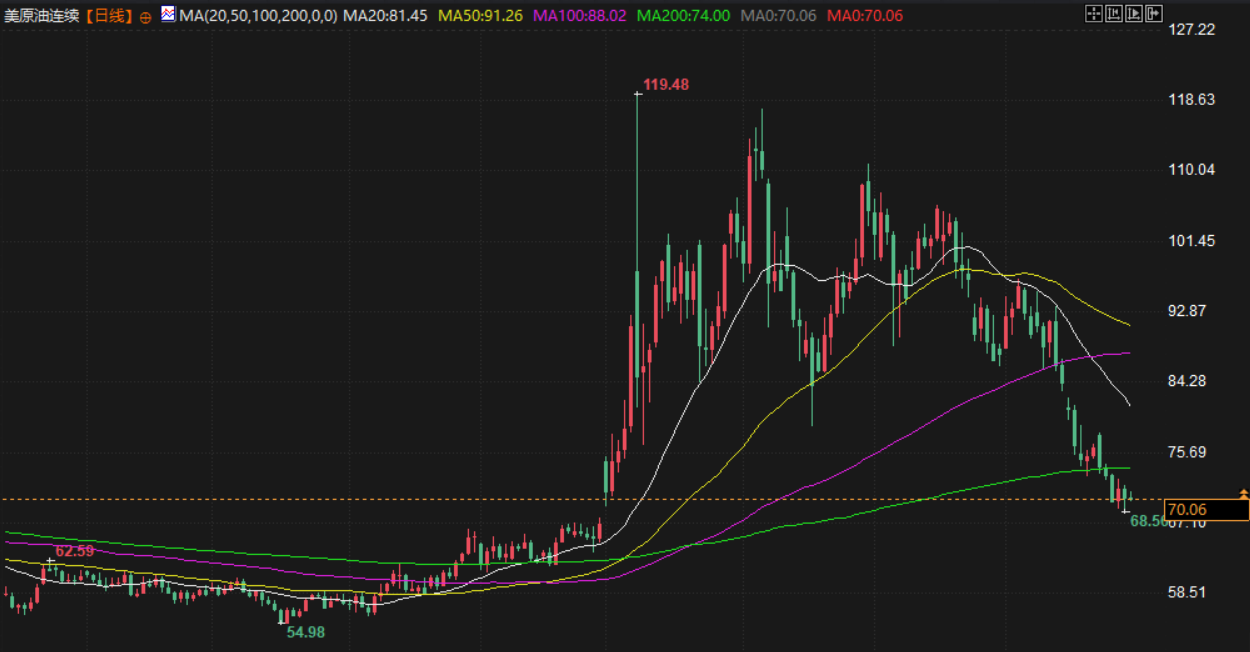Click the orange crosshair circle icon beside 日线

tap(145, 17)
